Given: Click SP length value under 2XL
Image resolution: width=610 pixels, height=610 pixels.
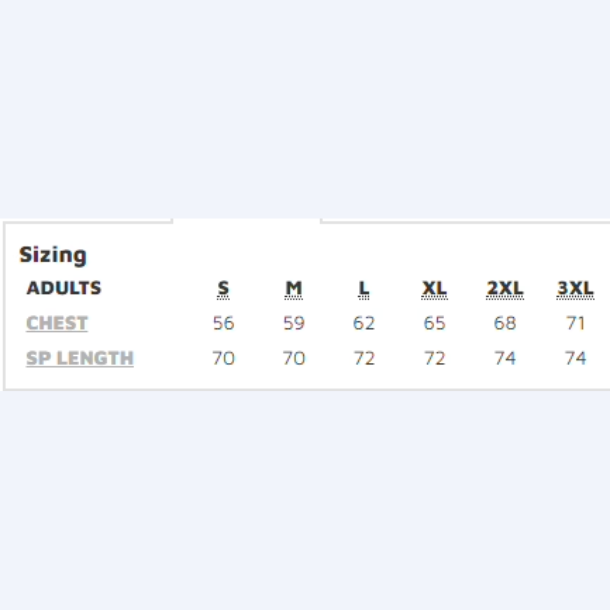Looking at the screenshot, I should (x=505, y=358).
